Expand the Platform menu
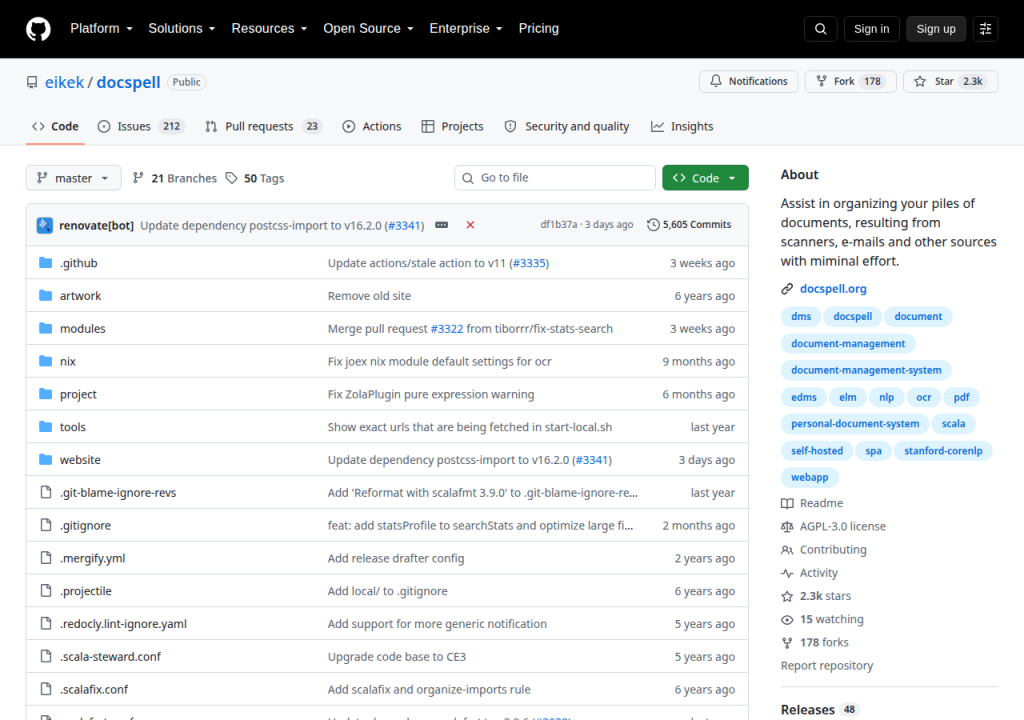Viewport: 1024px width, 720px height. click(101, 29)
